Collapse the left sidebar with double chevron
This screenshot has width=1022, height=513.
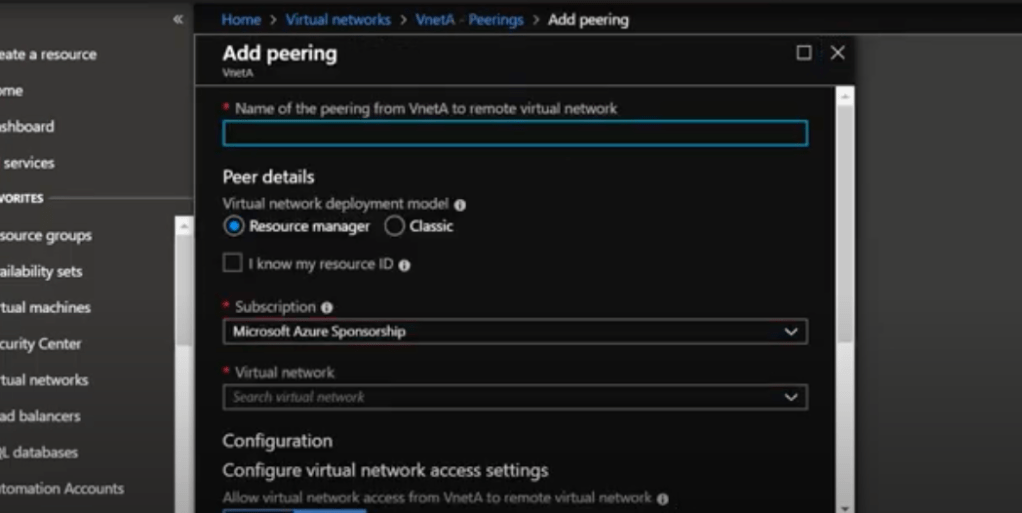[178, 19]
